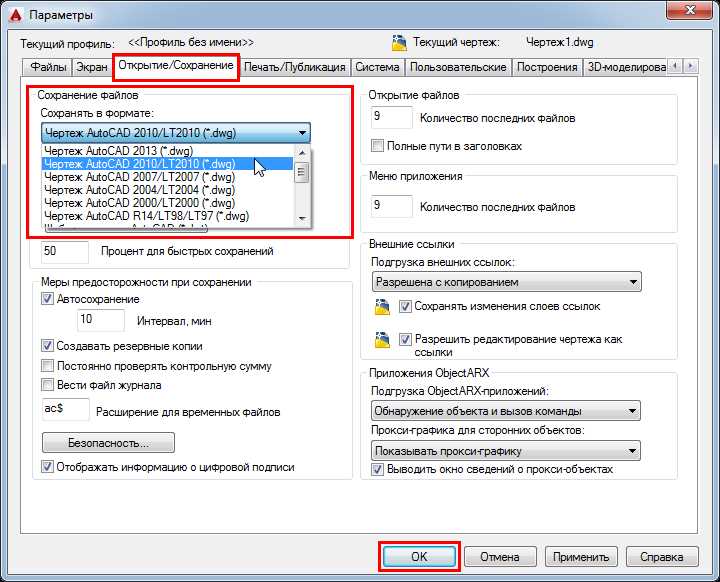
Task: Close the Параметры dialog window
Action: coord(690,10)
